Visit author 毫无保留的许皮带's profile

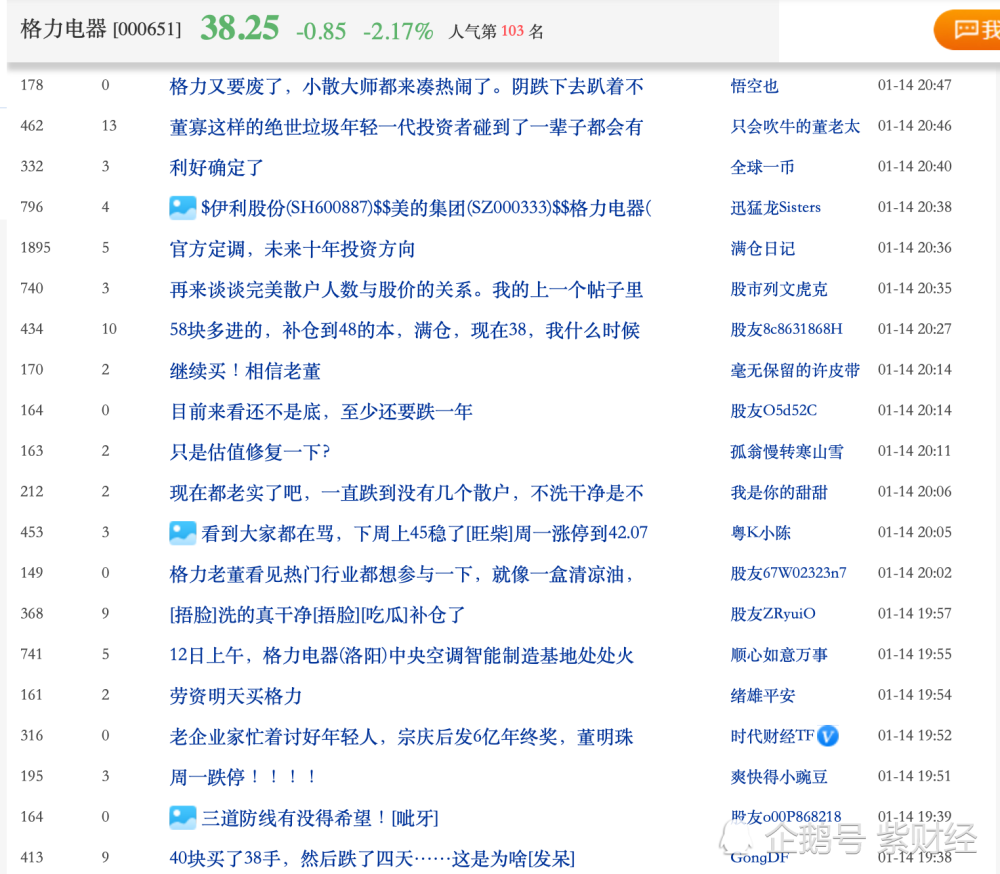click(795, 371)
